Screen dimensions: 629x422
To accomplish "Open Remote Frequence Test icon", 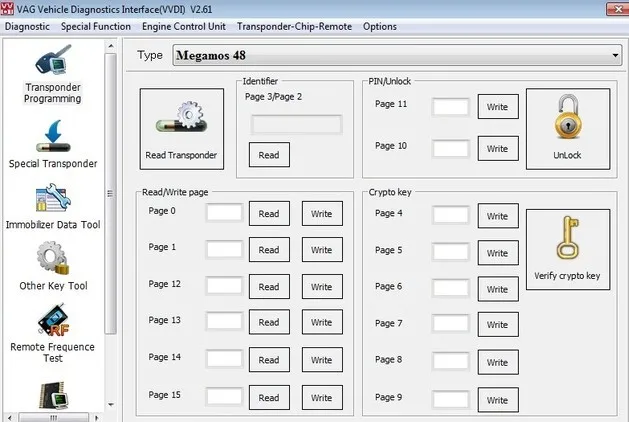I will pos(54,319).
